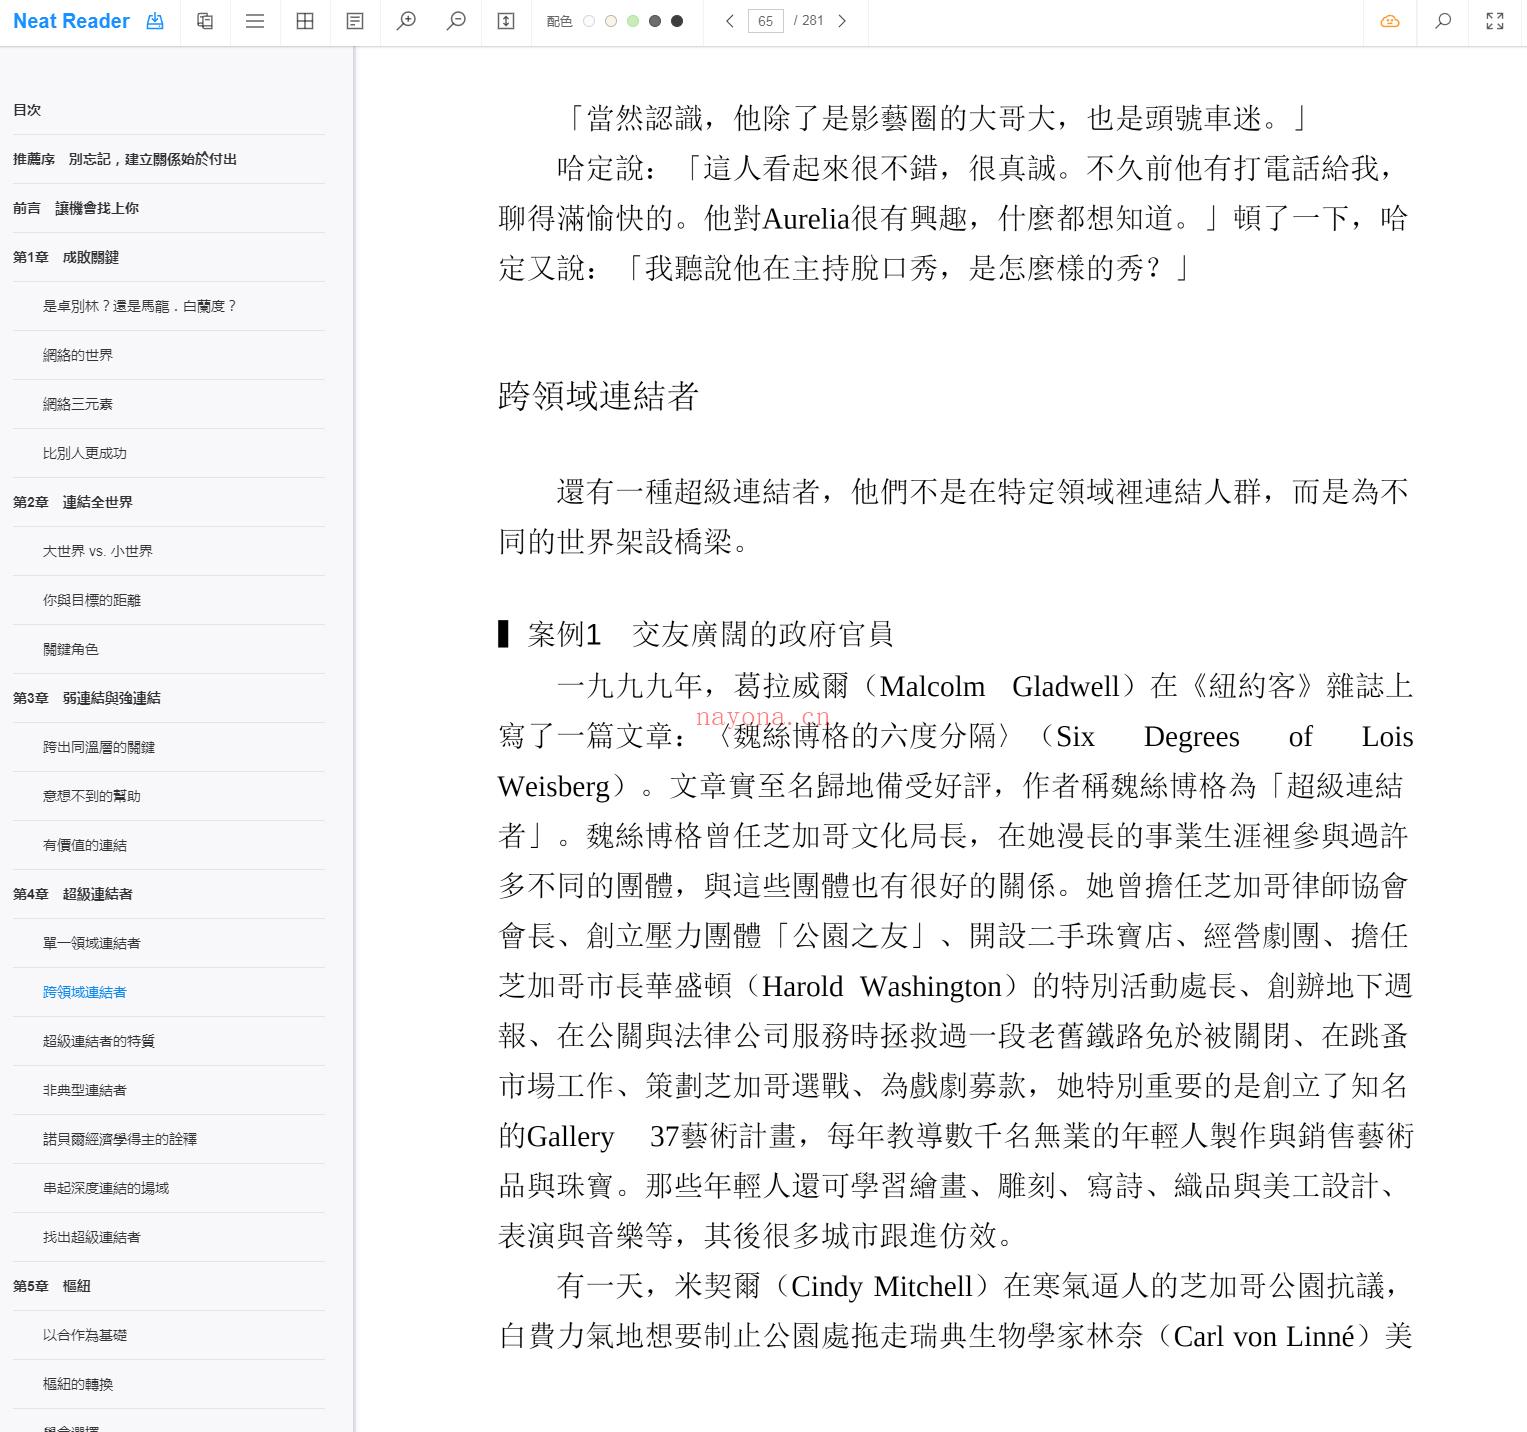Screen dimensions: 1527x1432
Task: Zoom out text with magnifier minus
Action: coord(456,21)
